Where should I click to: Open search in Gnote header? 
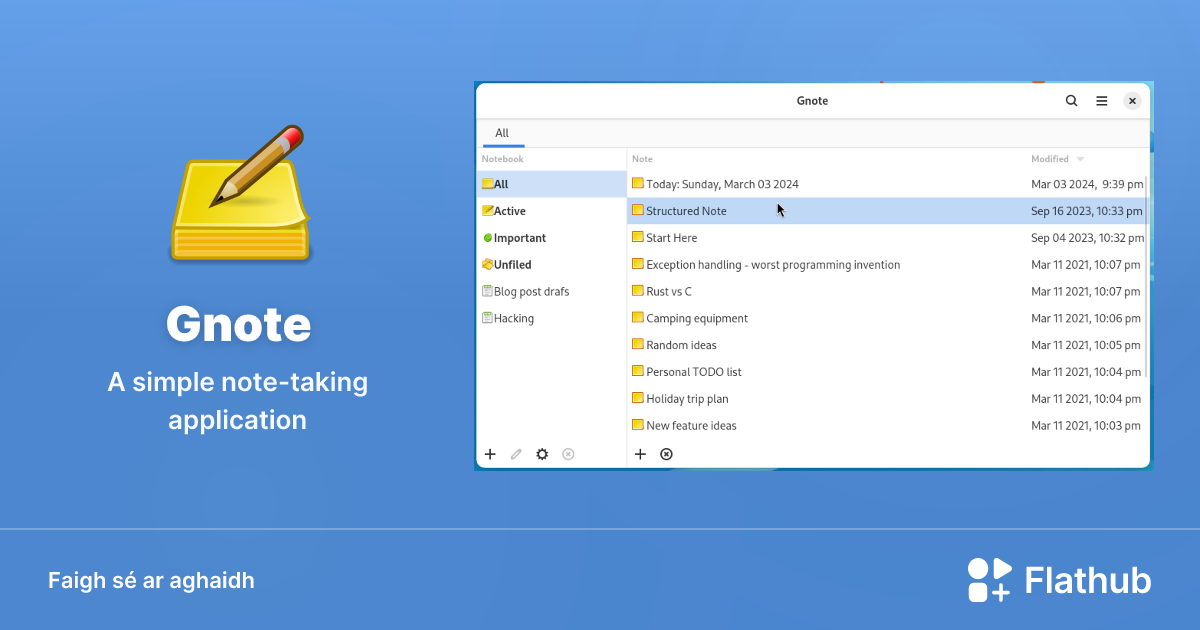click(1071, 101)
